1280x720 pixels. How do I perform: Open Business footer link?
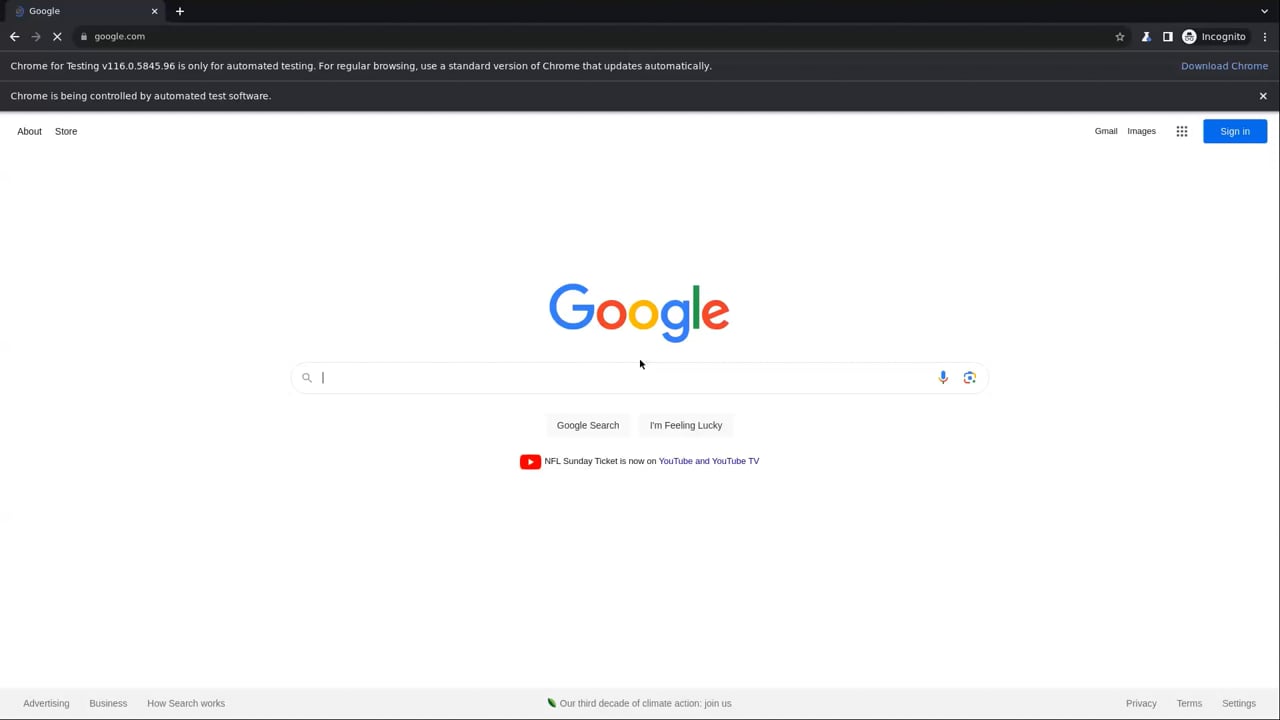click(108, 703)
